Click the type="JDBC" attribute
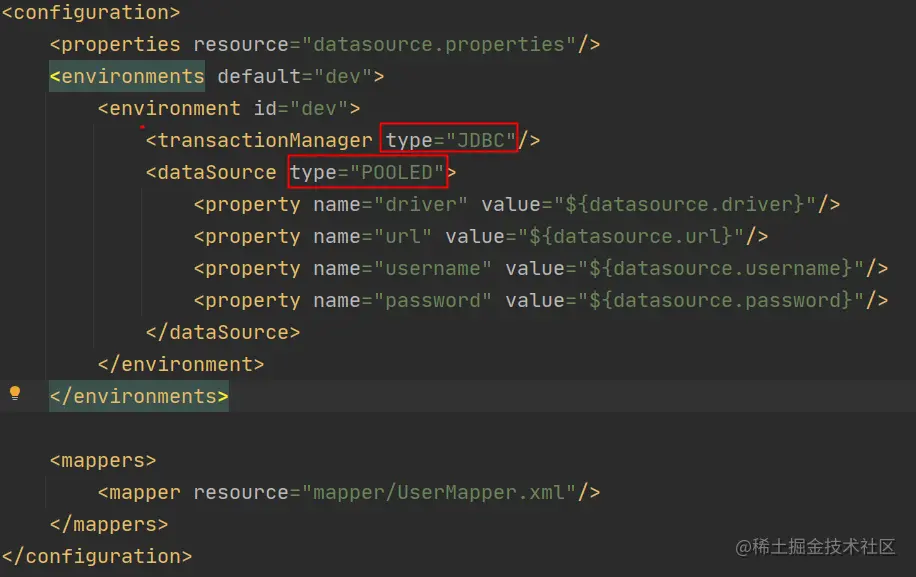916x577 pixels. (x=450, y=141)
